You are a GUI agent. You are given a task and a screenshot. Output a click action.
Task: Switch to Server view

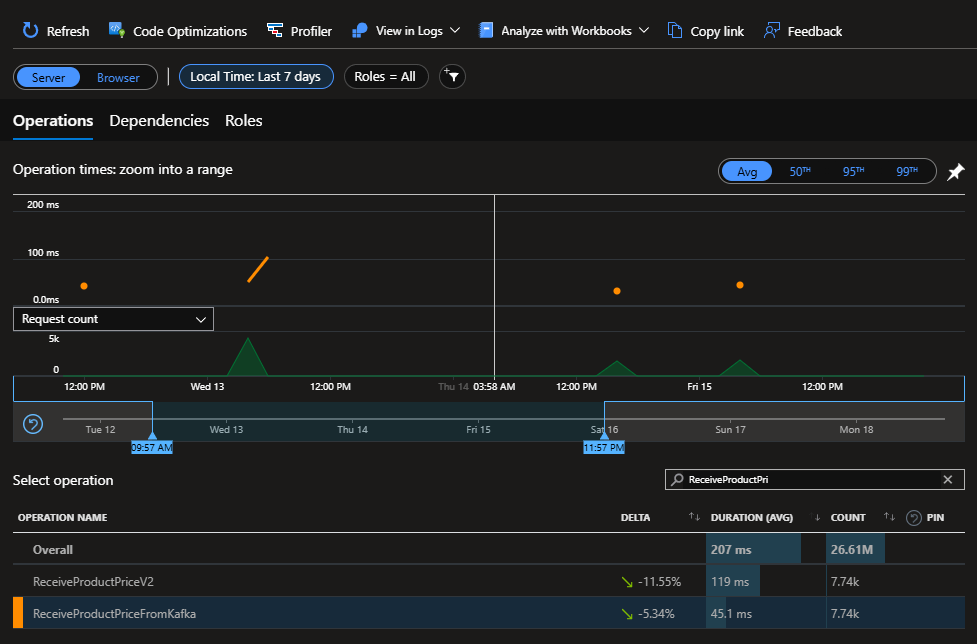48,77
